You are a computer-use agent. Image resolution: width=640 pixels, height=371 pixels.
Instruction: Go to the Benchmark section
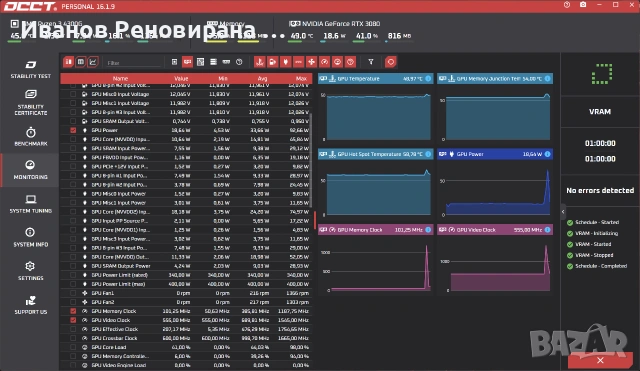coord(31,137)
